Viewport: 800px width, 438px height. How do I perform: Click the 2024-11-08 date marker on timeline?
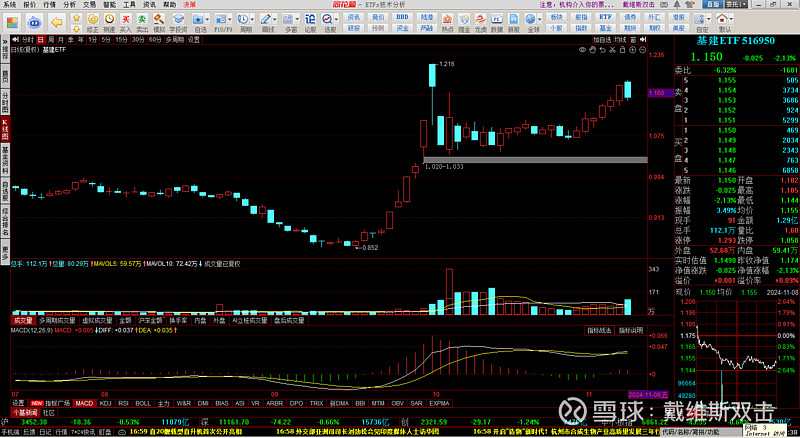click(x=648, y=395)
